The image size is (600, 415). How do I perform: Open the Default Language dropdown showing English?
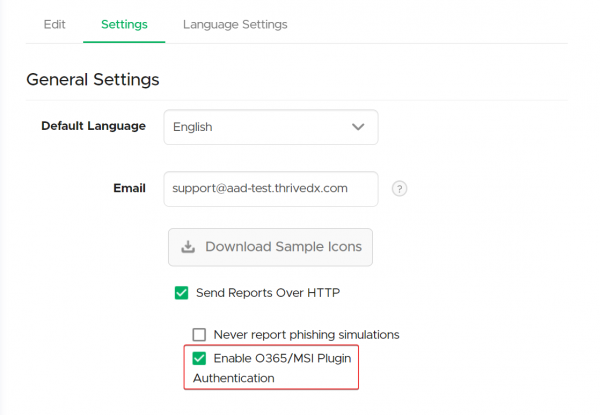coord(271,127)
